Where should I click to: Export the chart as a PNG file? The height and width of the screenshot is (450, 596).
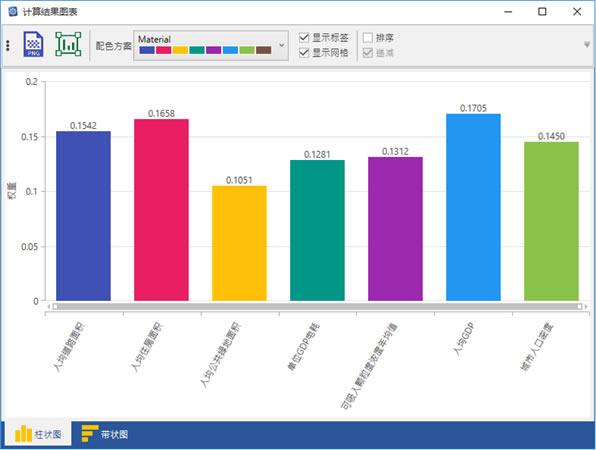[x=33, y=44]
